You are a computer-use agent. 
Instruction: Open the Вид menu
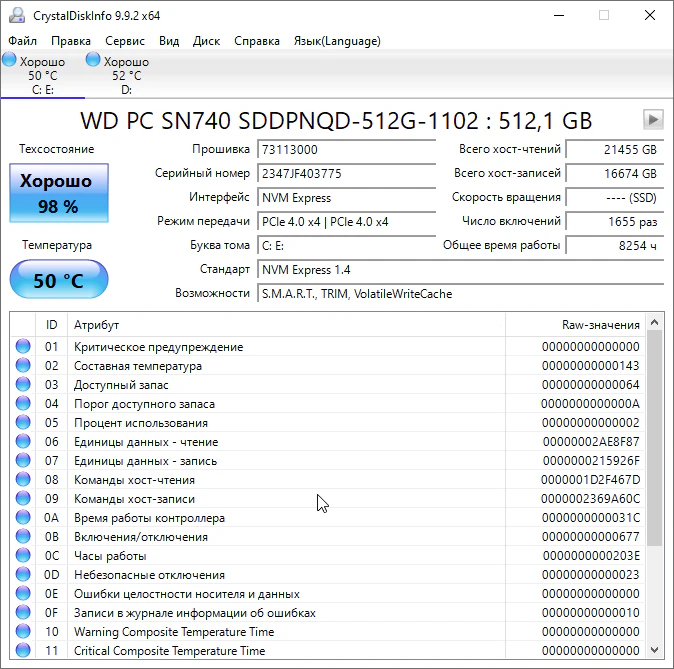pyautogui.click(x=169, y=41)
